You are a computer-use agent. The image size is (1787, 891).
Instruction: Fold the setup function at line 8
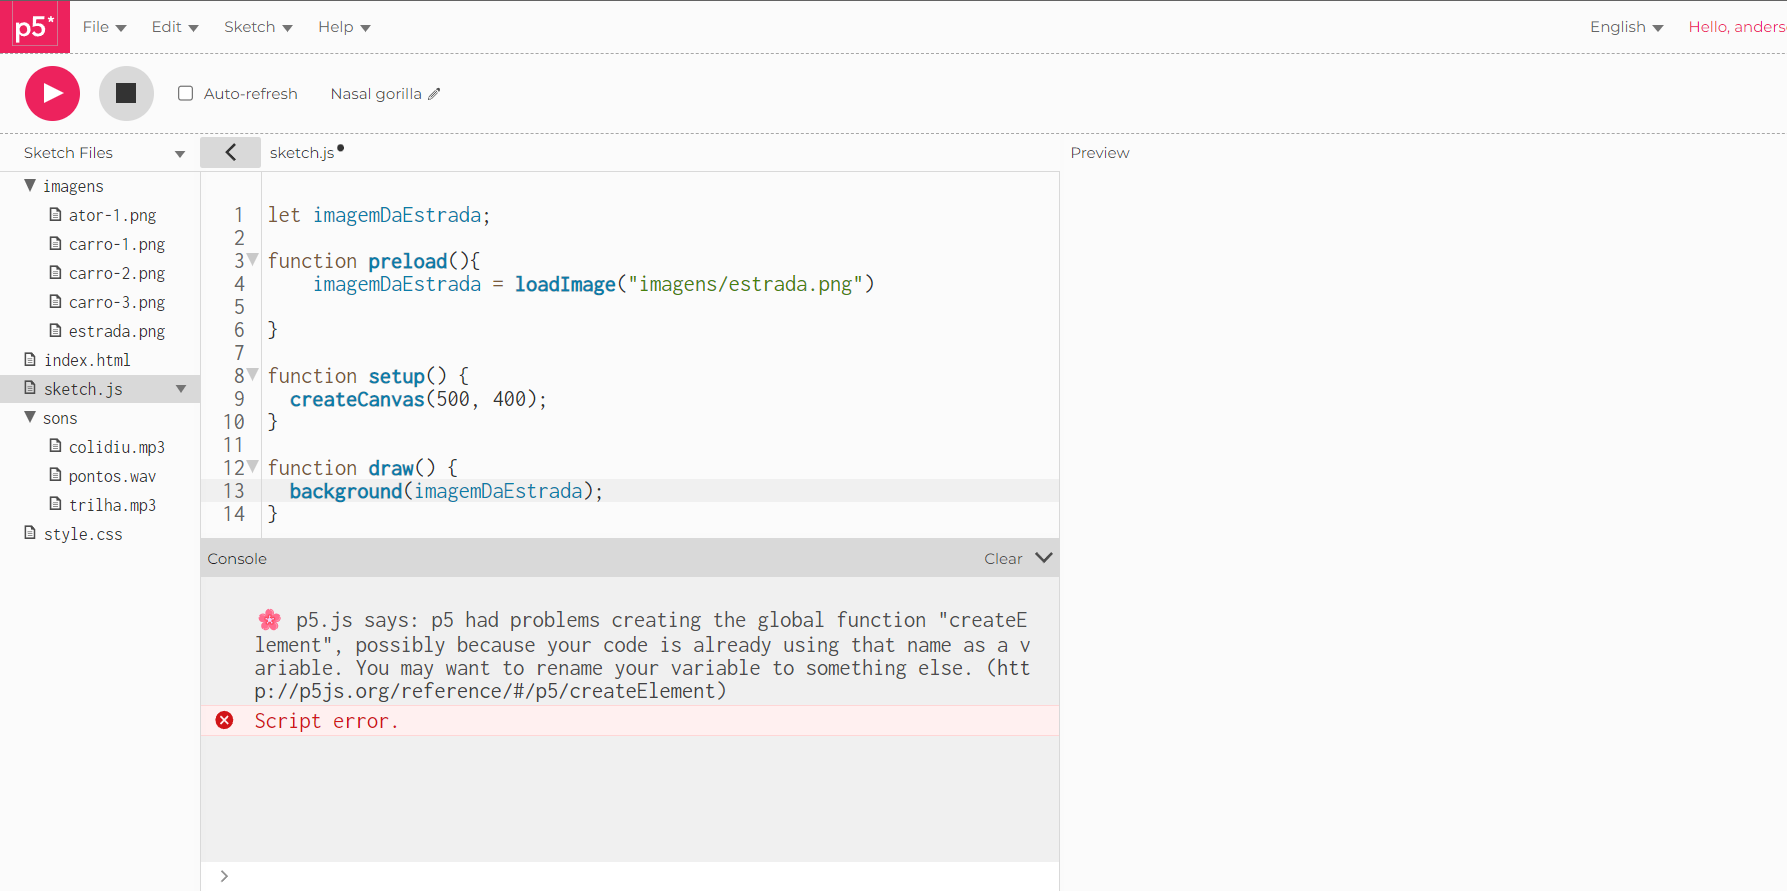tap(253, 375)
